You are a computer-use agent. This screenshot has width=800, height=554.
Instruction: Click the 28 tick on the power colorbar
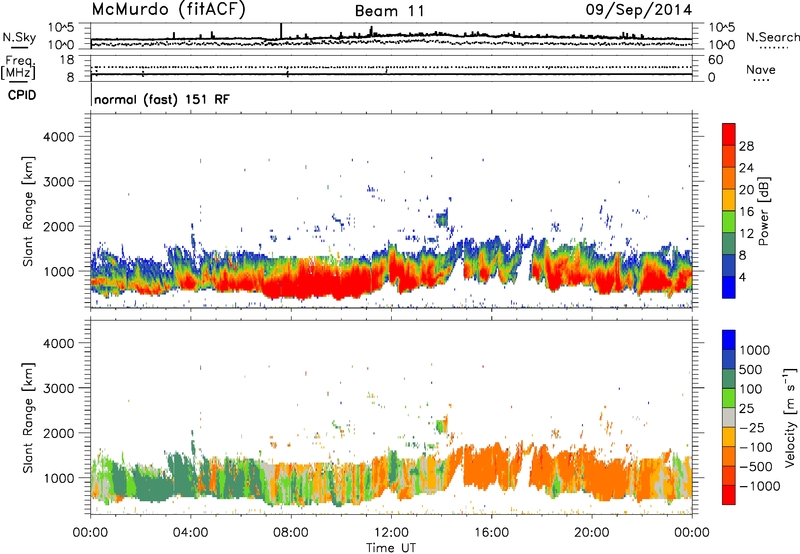click(x=746, y=146)
